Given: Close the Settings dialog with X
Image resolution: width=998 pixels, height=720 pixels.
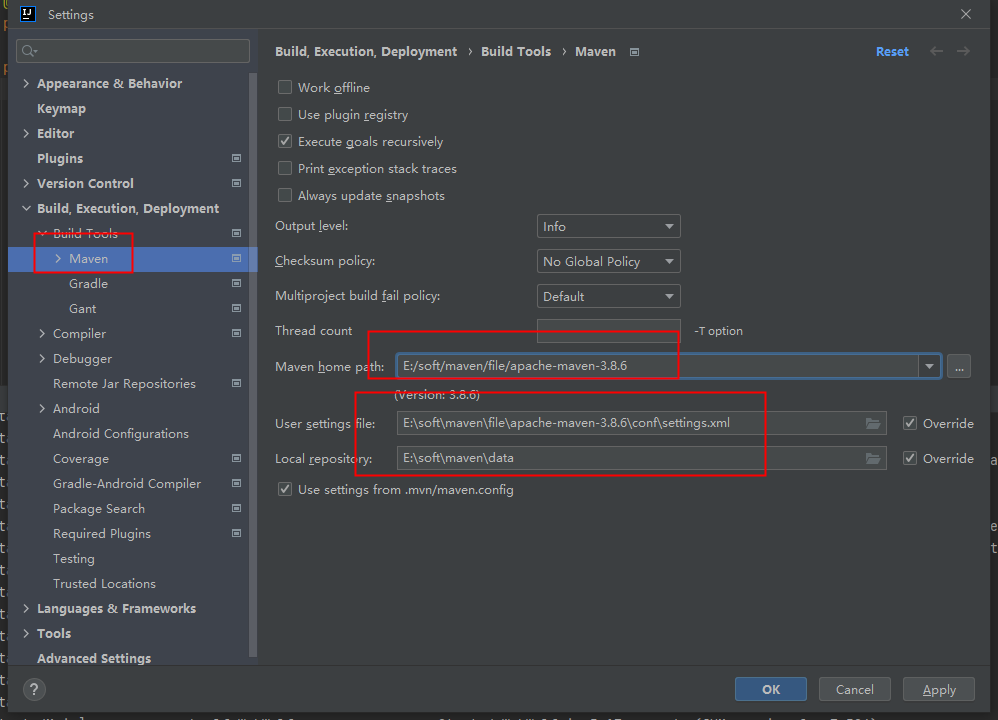Looking at the screenshot, I should click(966, 14).
